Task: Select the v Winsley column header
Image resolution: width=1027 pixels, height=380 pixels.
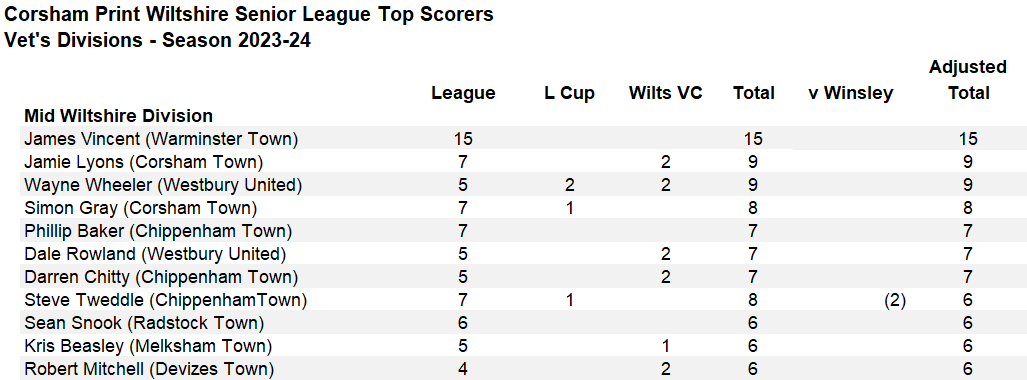Action: 850,94
